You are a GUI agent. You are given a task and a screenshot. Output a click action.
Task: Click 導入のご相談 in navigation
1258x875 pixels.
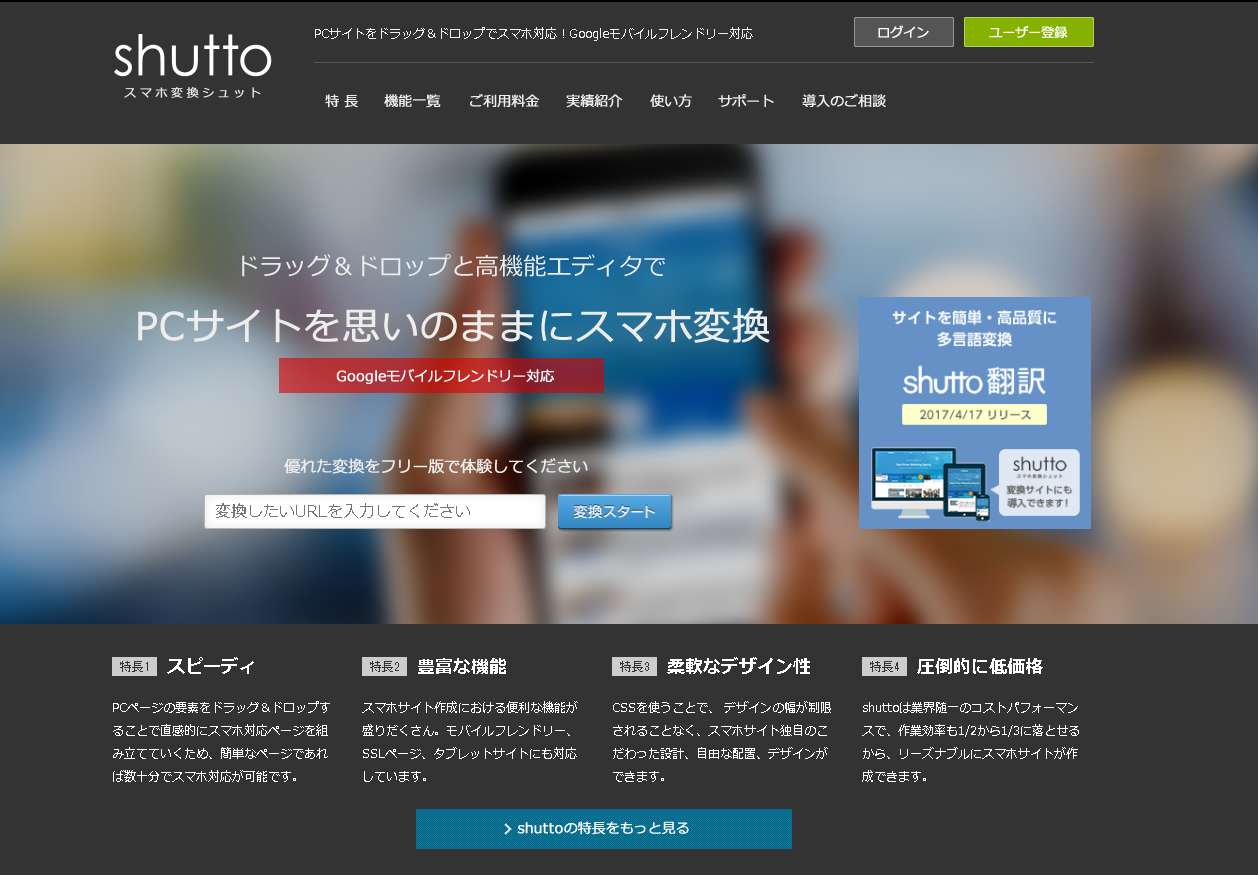click(x=844, y=101)
